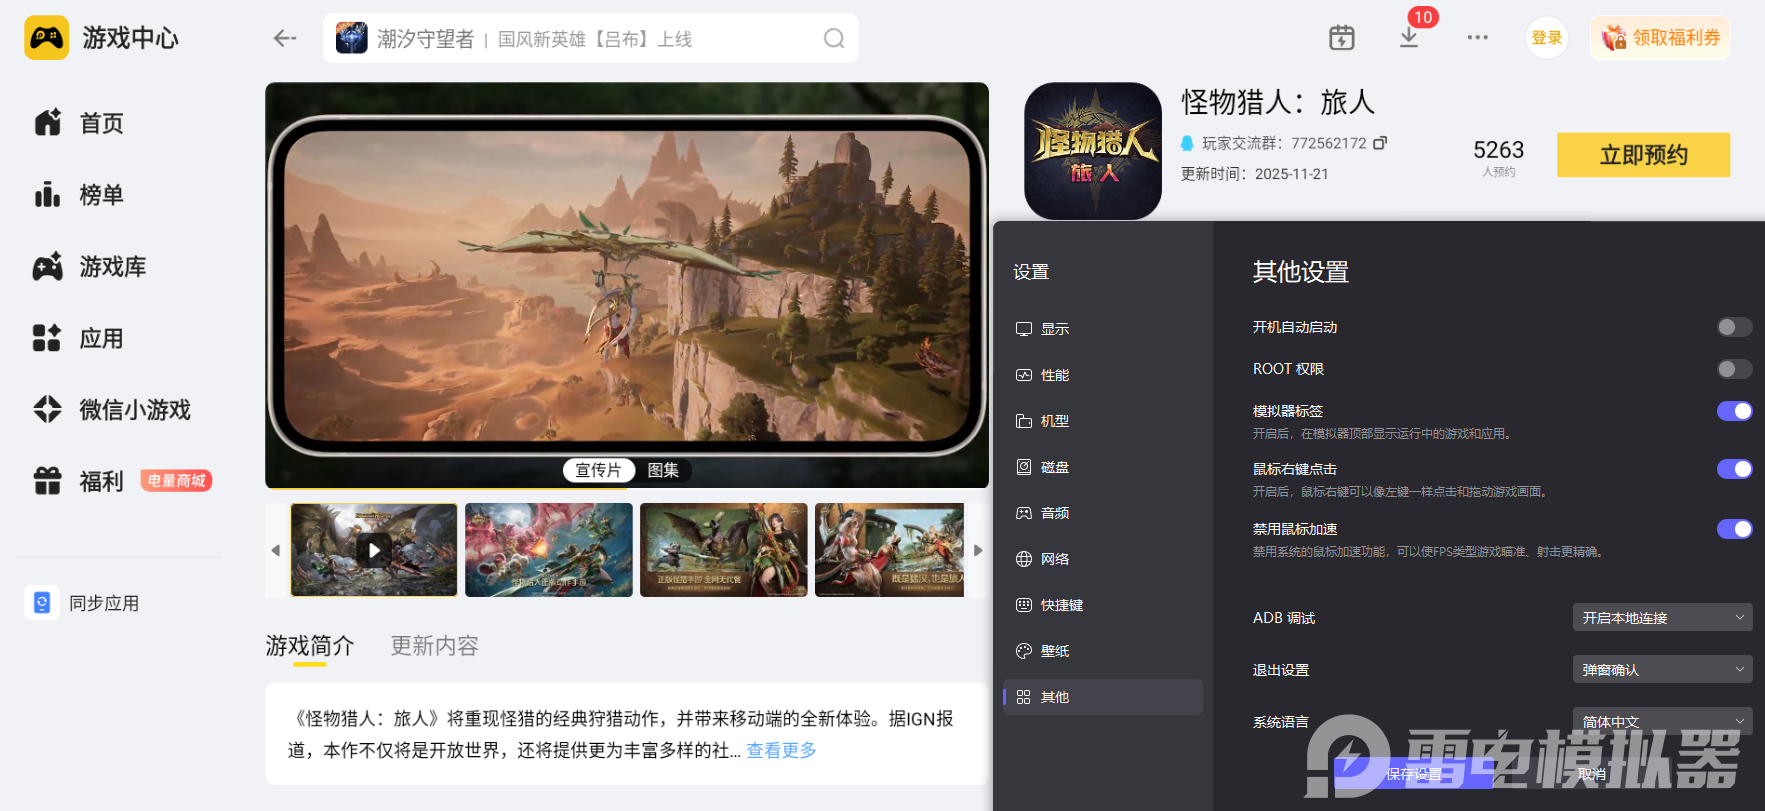Image resolution: width=1765 pixels, height=811 pixels.
Task: Open 性能 performance settings
Action: 1103,375
